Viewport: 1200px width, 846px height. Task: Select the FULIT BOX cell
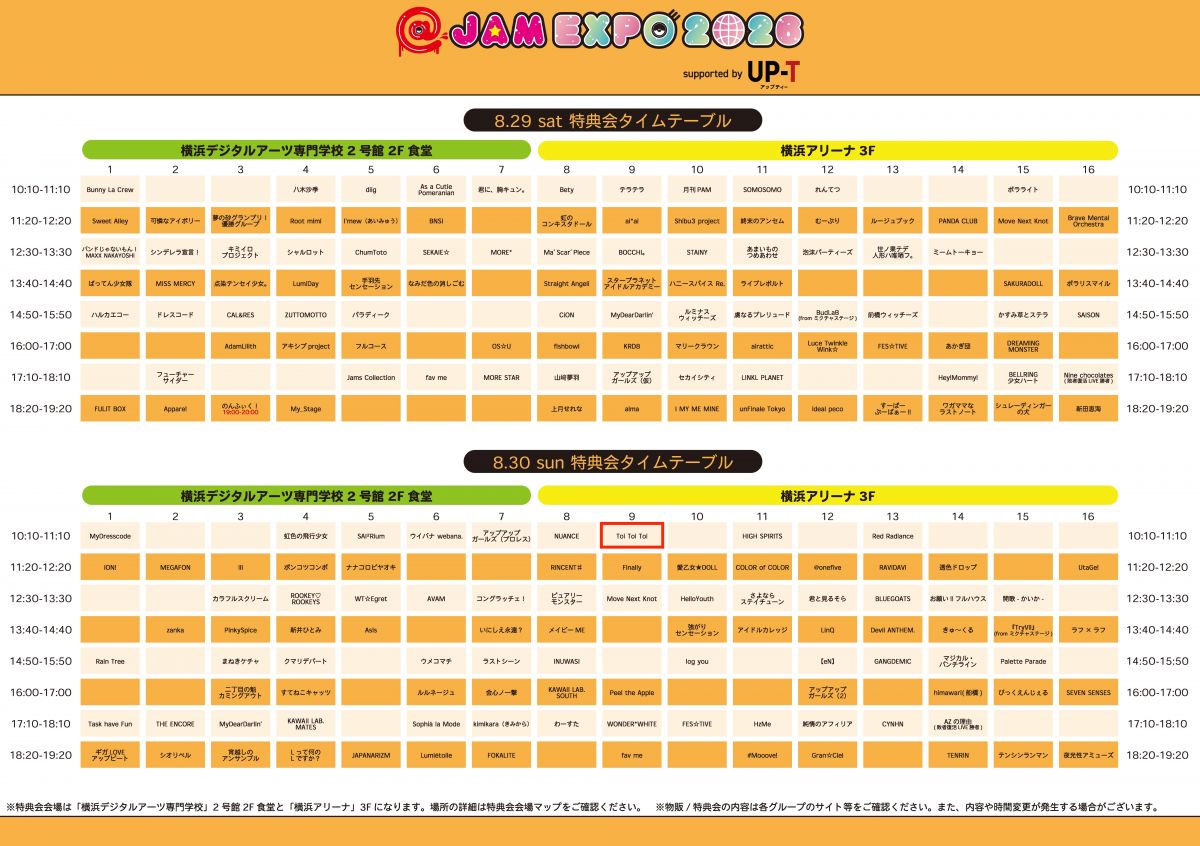110,409
